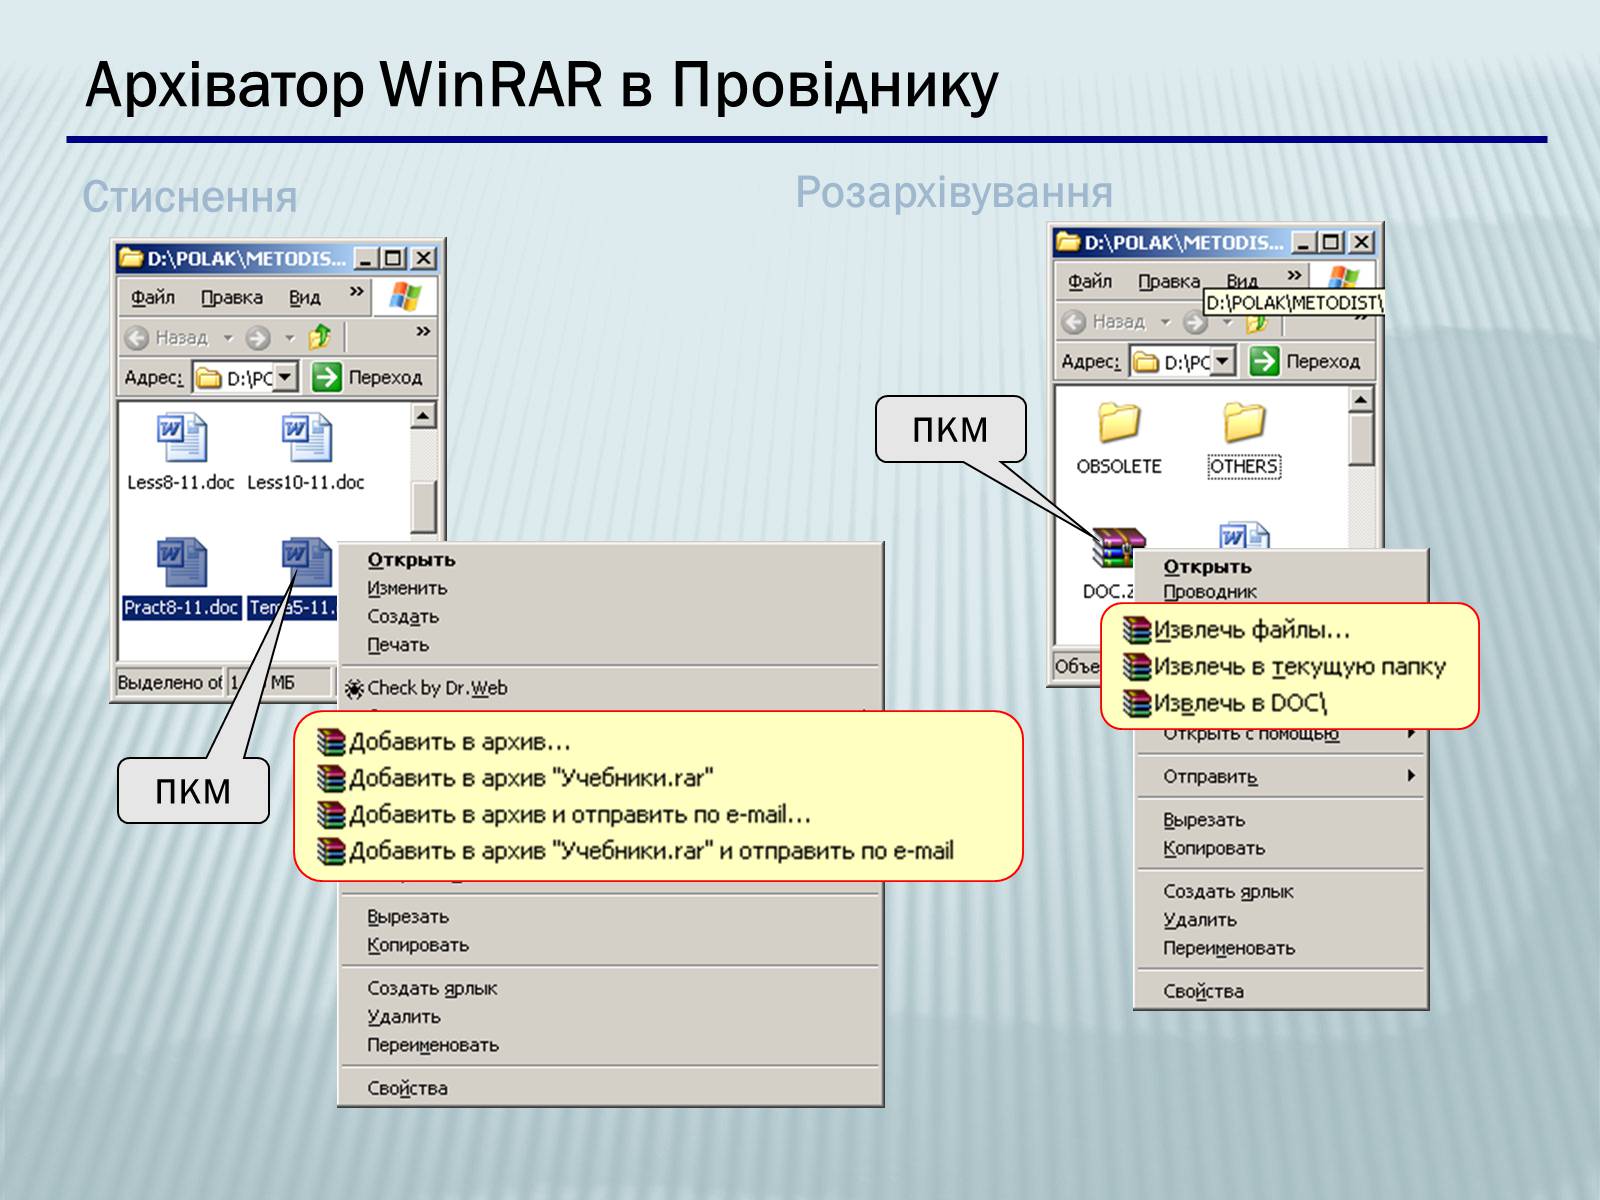Open Файл menu in left window
The height and width of the screenshot is (1200, 1600).
click(x=153, y=297)
